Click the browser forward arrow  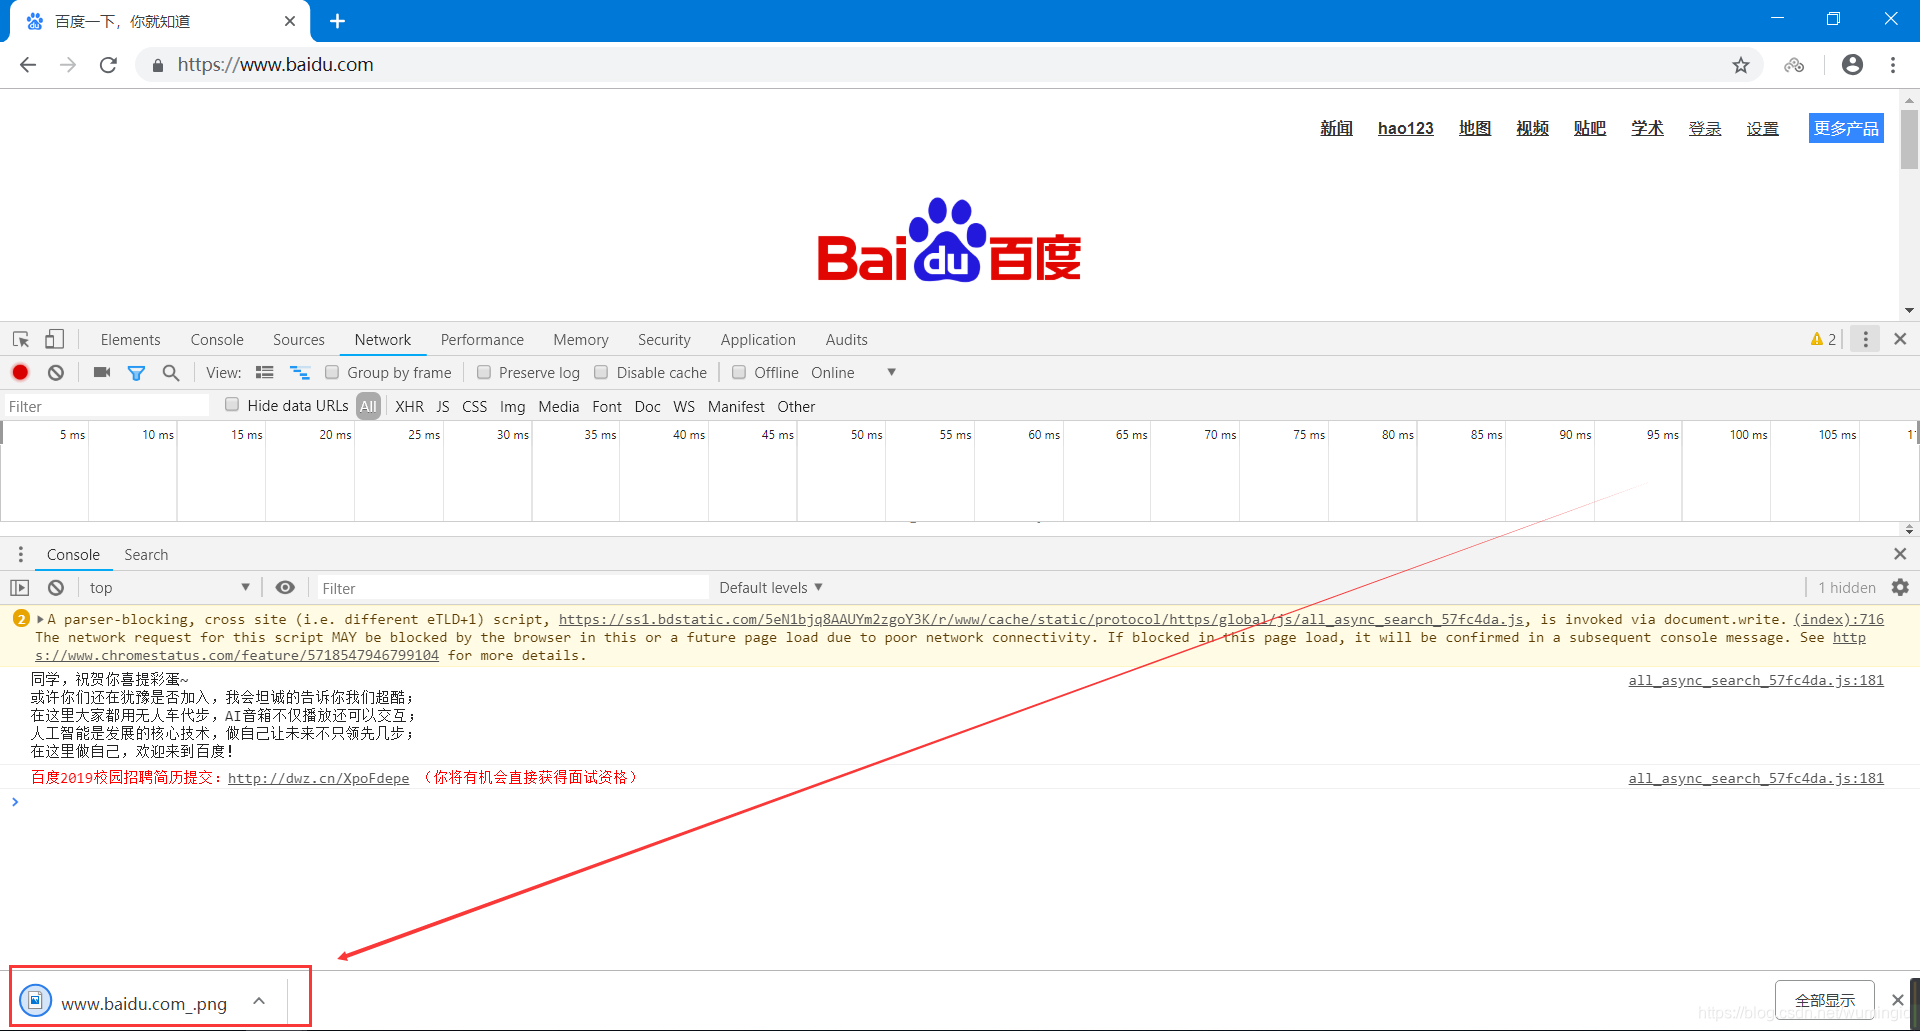pyautogui.click(x=68, y=65)
